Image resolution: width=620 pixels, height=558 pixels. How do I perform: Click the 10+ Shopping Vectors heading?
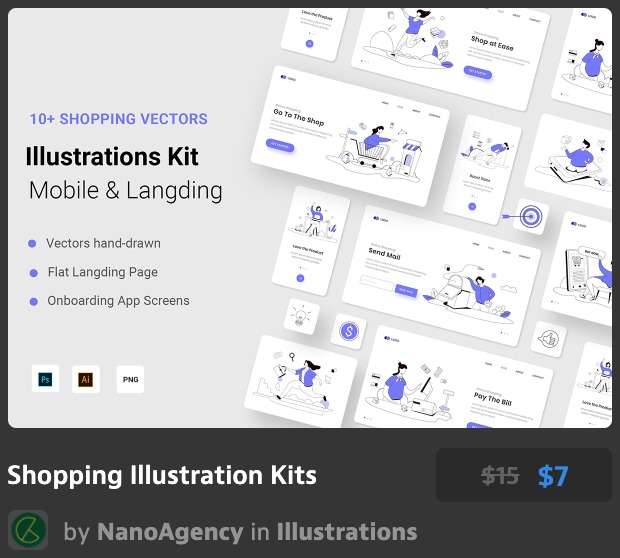tap(118, 119)
